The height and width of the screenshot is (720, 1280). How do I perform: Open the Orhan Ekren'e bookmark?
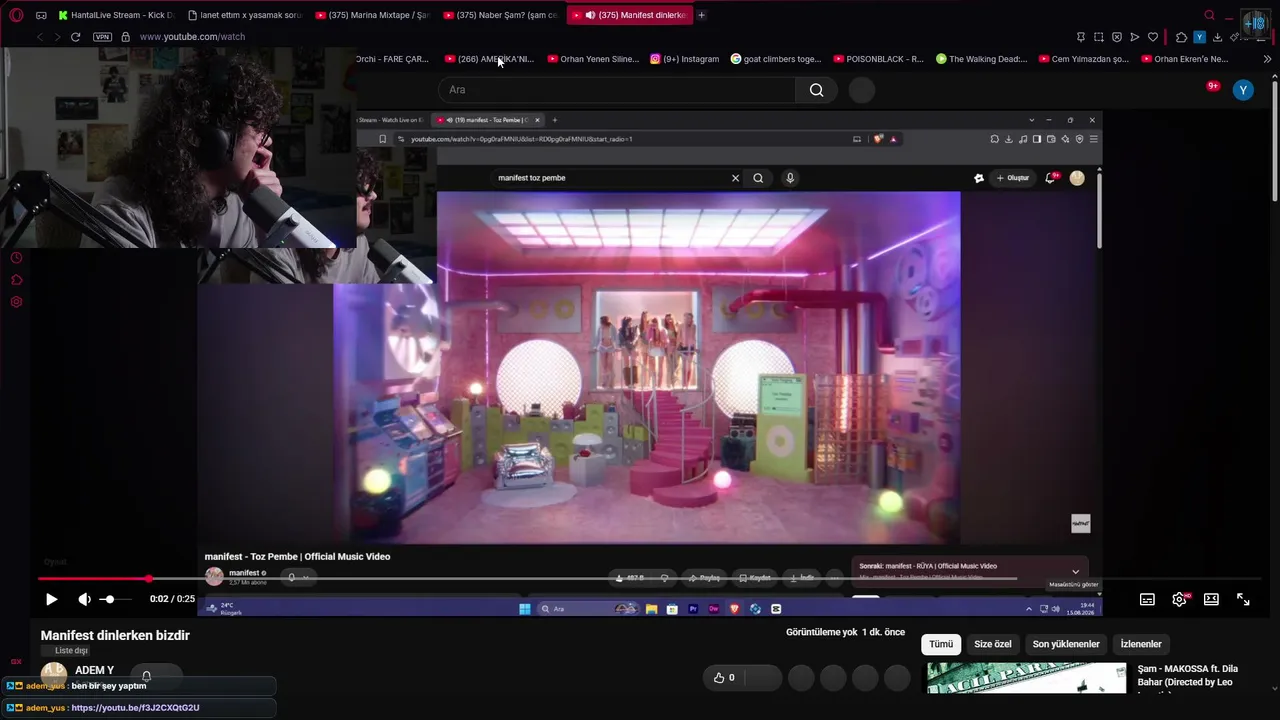point(1185,59)
